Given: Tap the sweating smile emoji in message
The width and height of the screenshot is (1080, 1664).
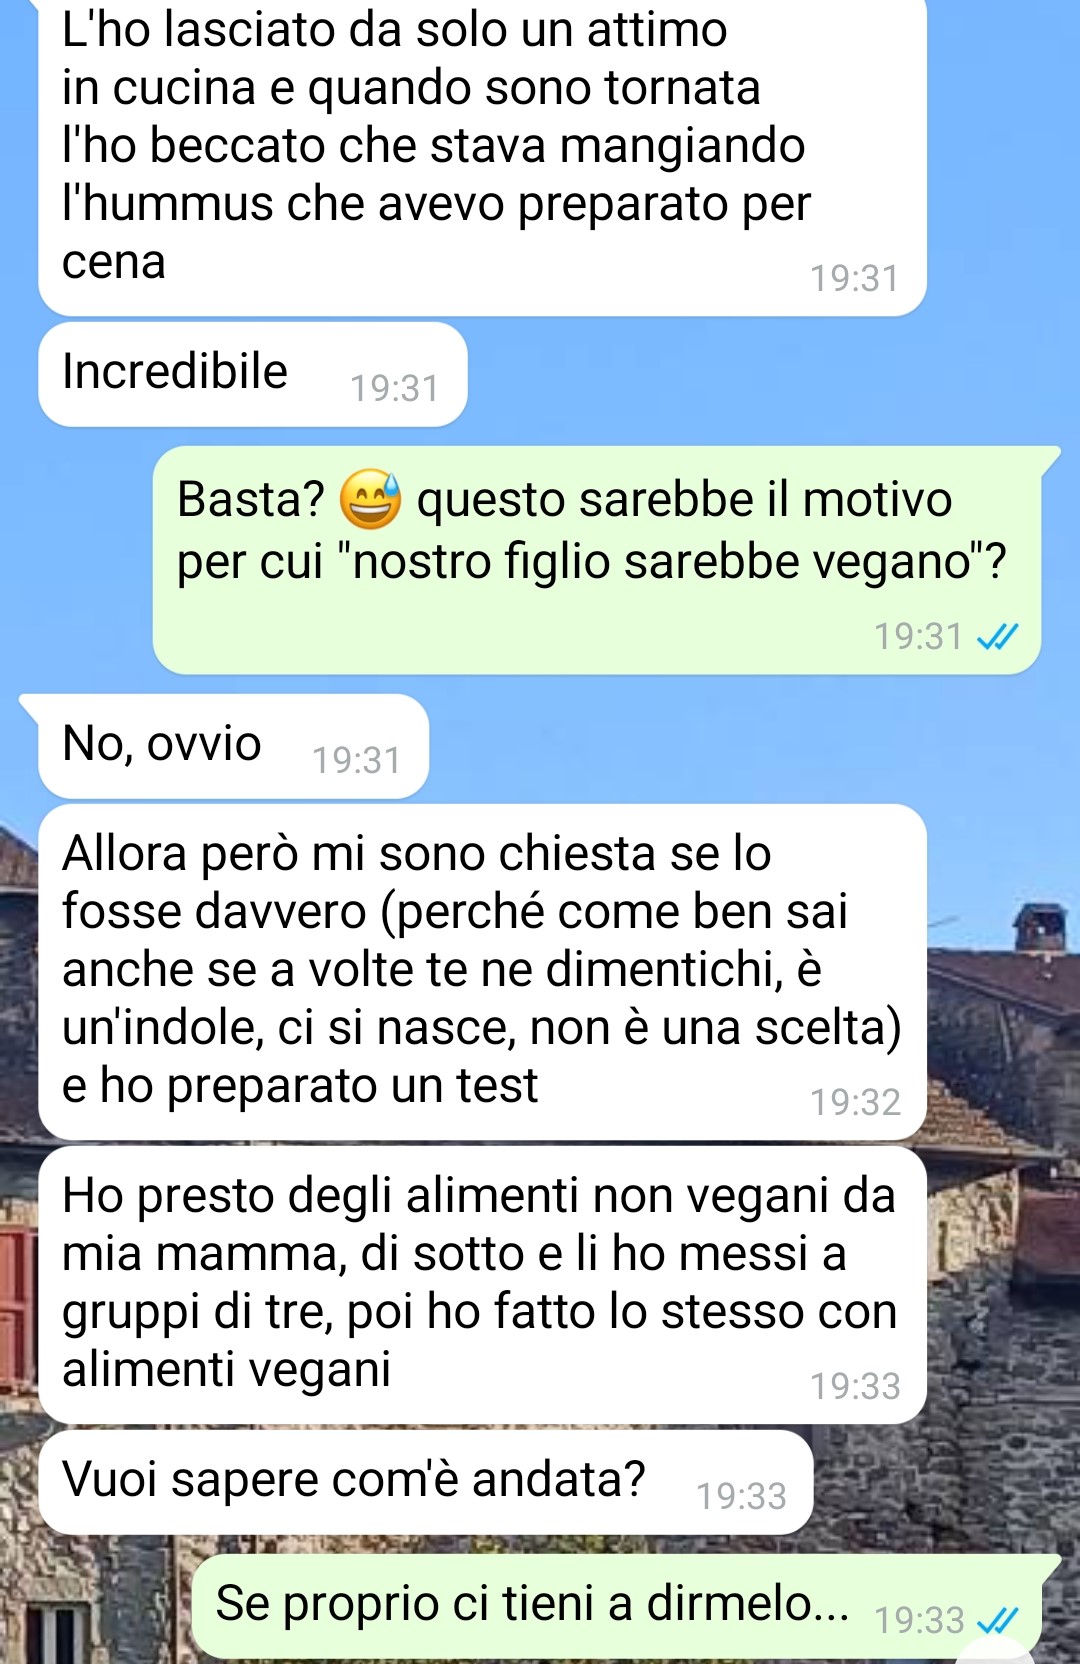Looking at the screenshot, I should click(x=371, y=498).
